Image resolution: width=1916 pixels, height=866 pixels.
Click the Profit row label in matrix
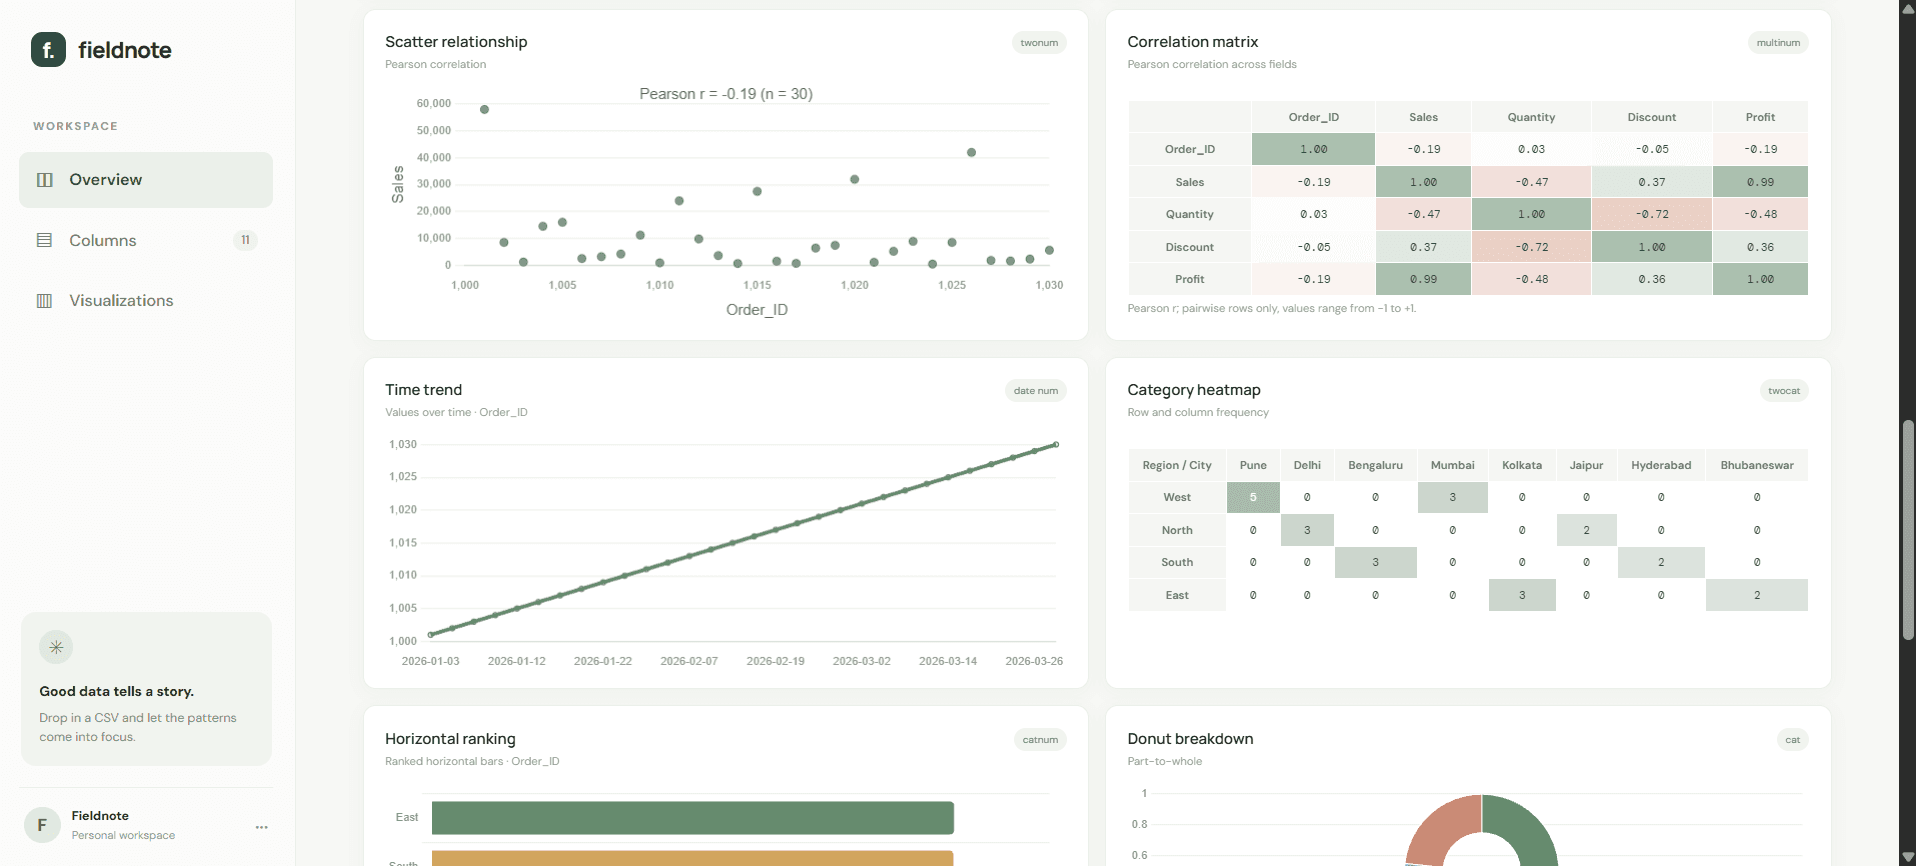click(1189, 279)
